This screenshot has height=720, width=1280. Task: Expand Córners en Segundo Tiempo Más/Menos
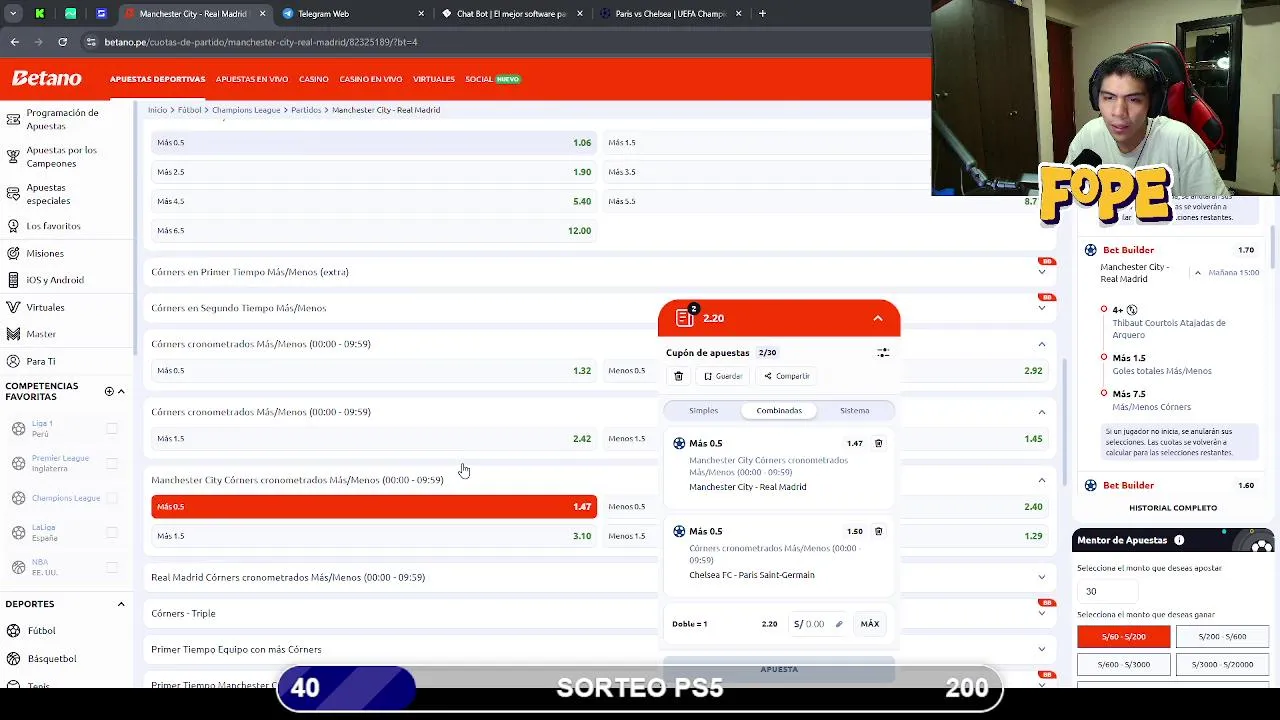1041,308
